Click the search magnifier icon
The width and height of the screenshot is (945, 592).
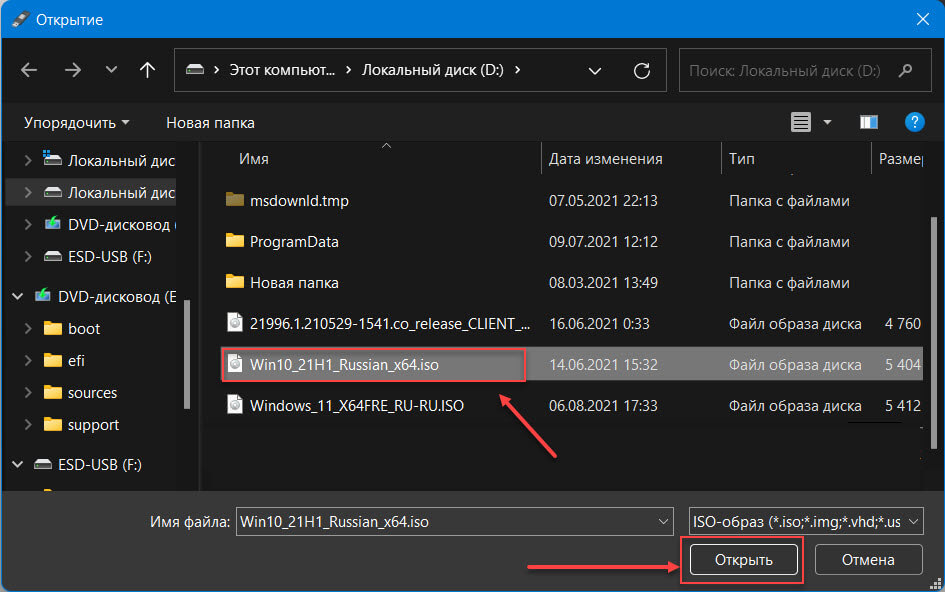coord(905,71)
